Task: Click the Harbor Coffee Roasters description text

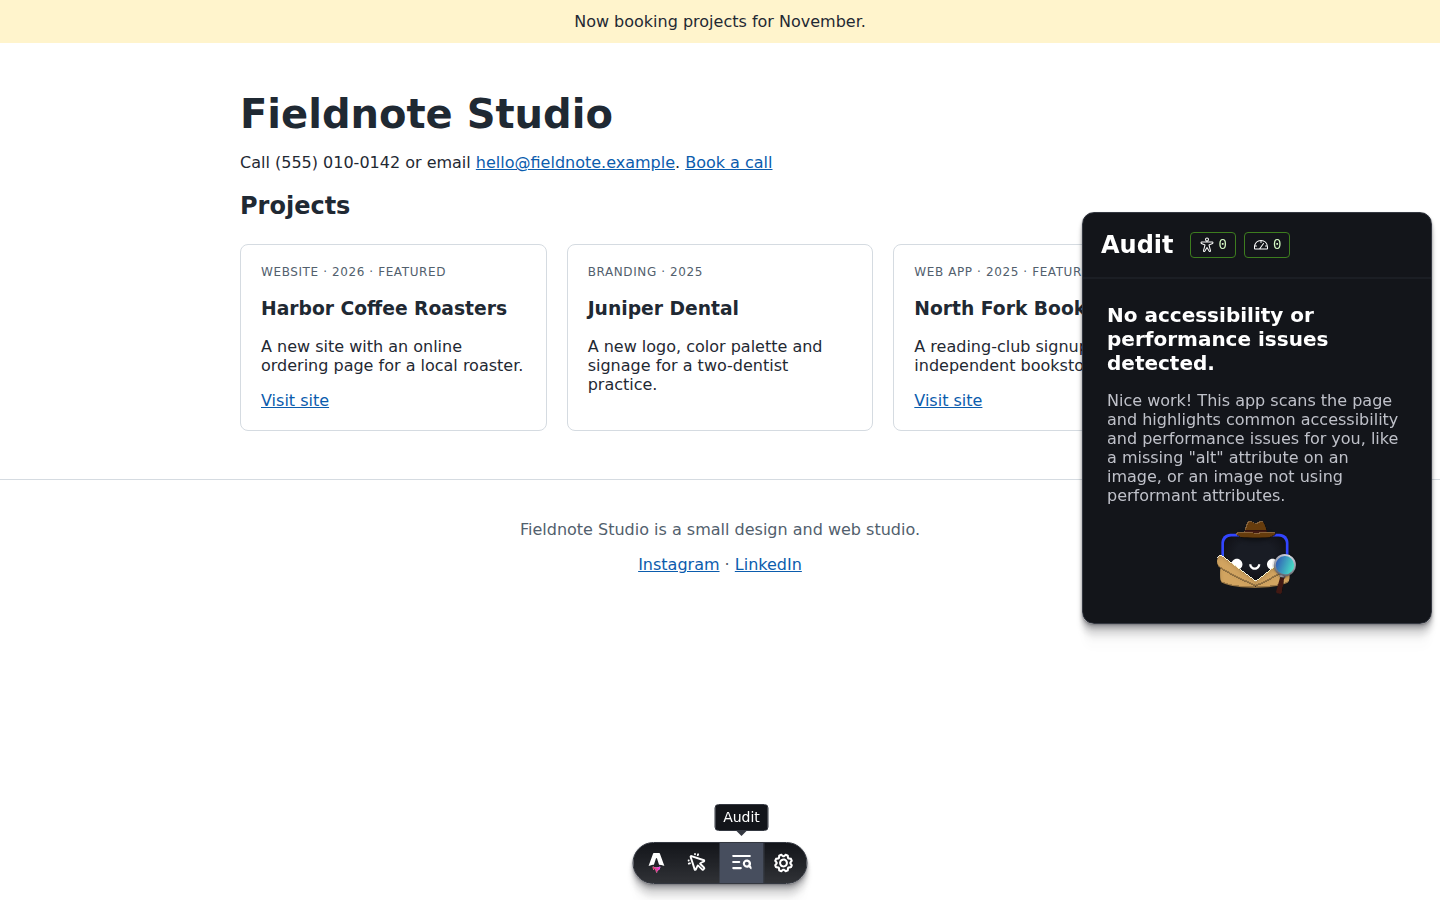Action: point(392,356)
